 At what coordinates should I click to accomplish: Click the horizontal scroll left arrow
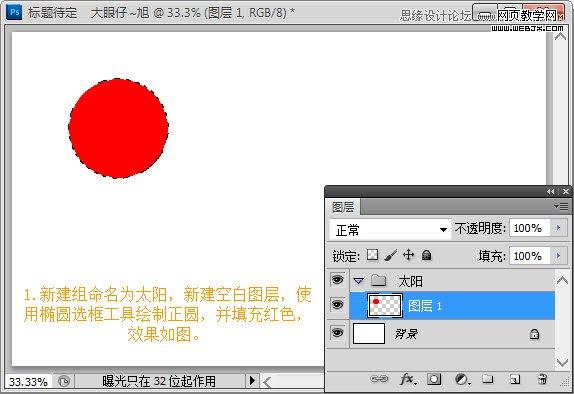pyautogui.click(x=267, y=383)
